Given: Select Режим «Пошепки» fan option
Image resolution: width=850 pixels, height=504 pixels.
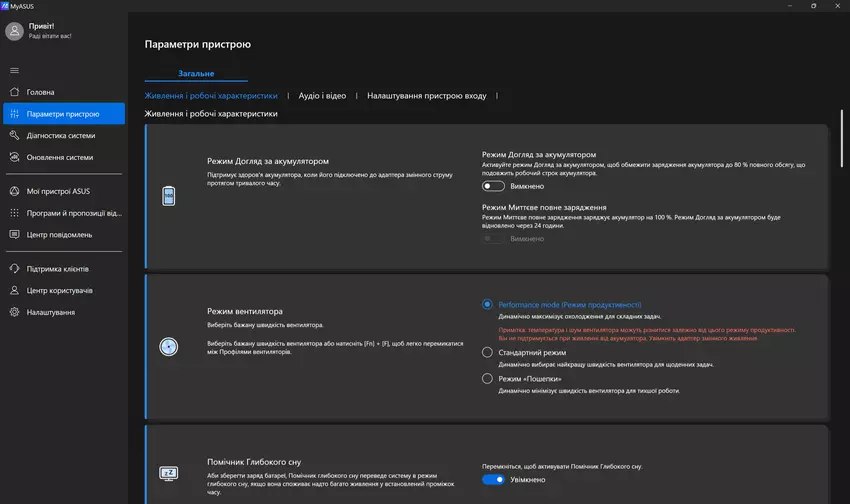Looking at the screenshot, I should pos(487,379).
